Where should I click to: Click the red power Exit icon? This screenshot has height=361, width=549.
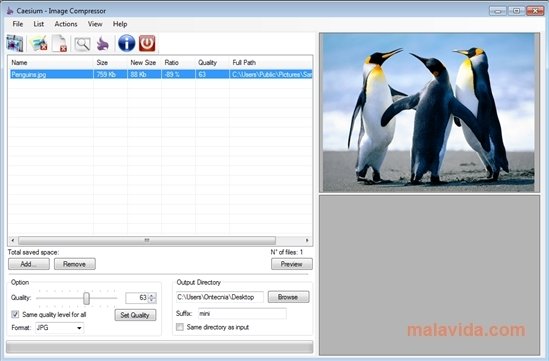[x=147, y=43]
